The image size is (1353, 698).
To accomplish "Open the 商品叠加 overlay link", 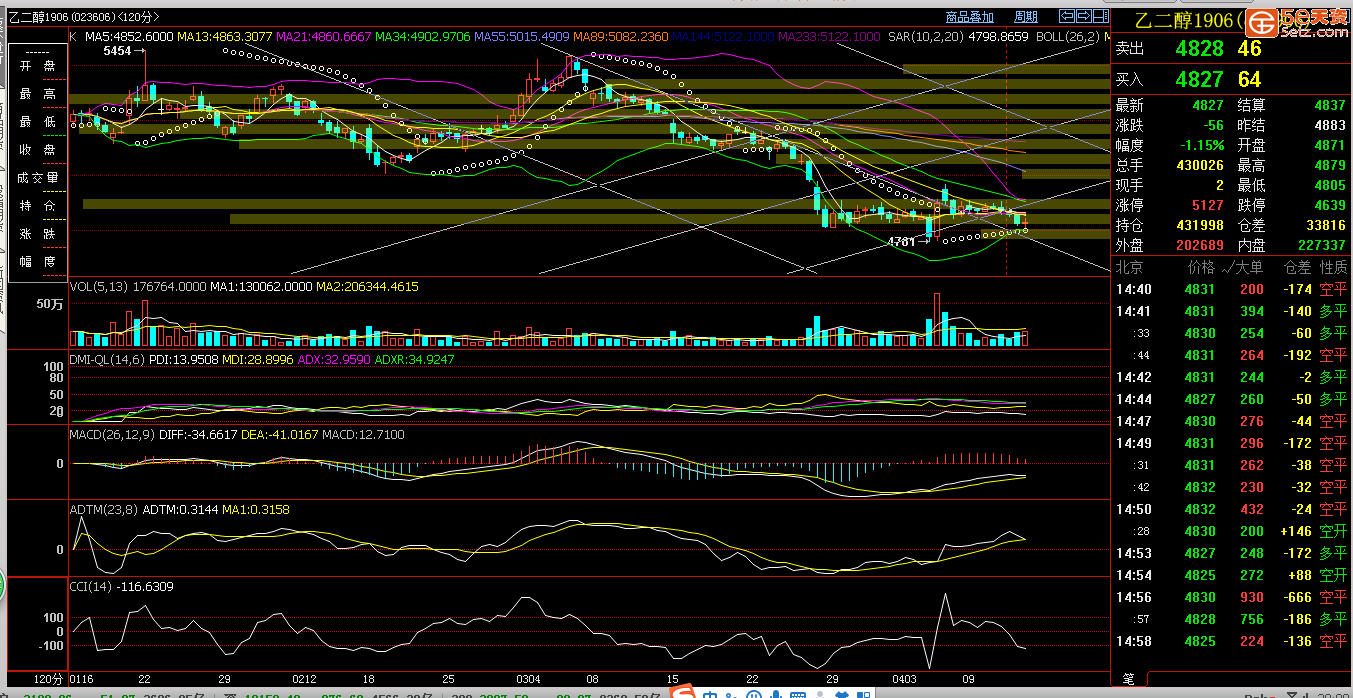I will [x=970, y=17].
